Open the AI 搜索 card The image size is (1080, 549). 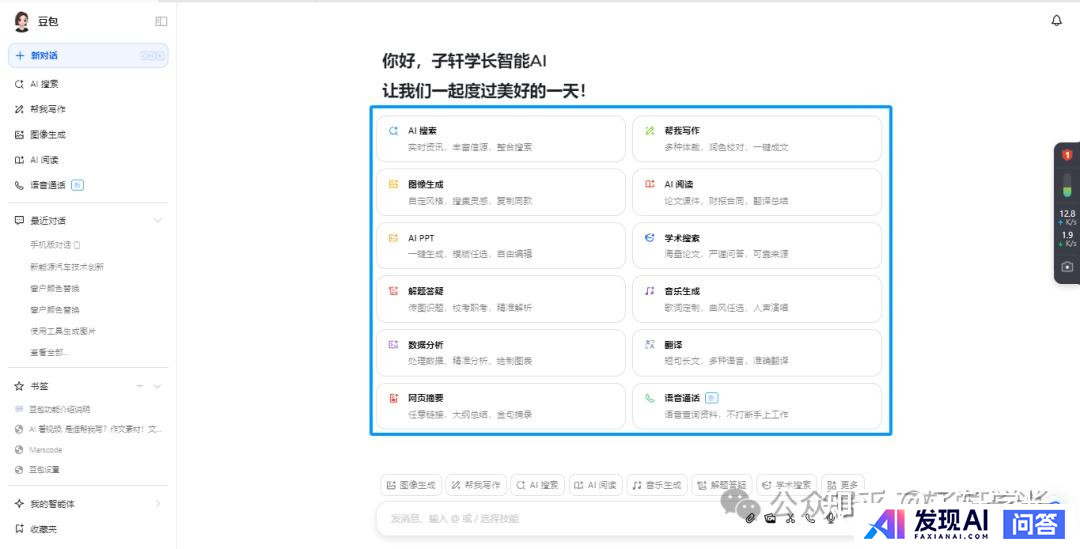(x=501, y=138)
